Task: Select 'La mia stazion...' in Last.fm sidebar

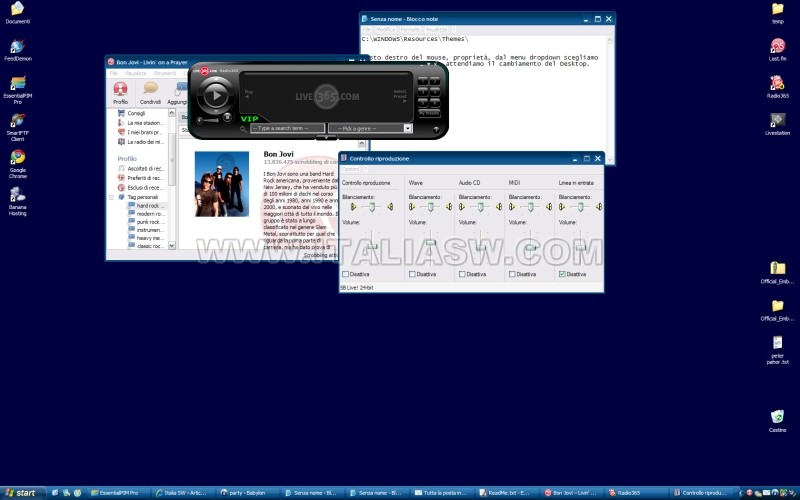Action: pos(141,123)
